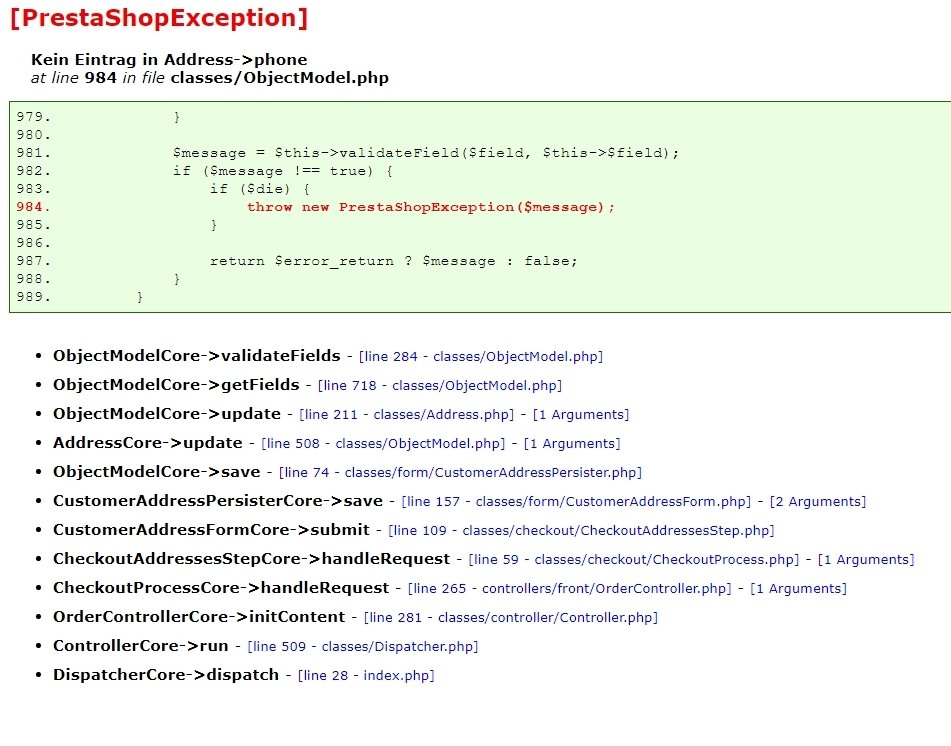The width and height of the screenshot is (951, 746).
Task: Open [line 508 - classes/ObjectModel.php] link
Action: click(383, 444)
